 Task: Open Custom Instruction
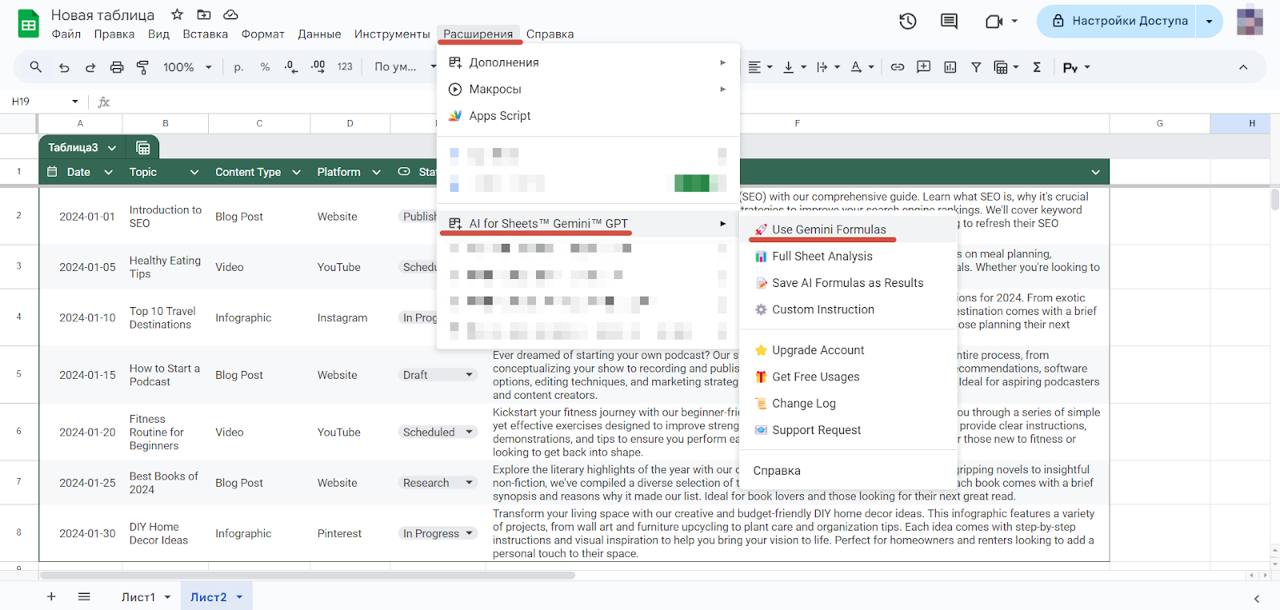848,310
